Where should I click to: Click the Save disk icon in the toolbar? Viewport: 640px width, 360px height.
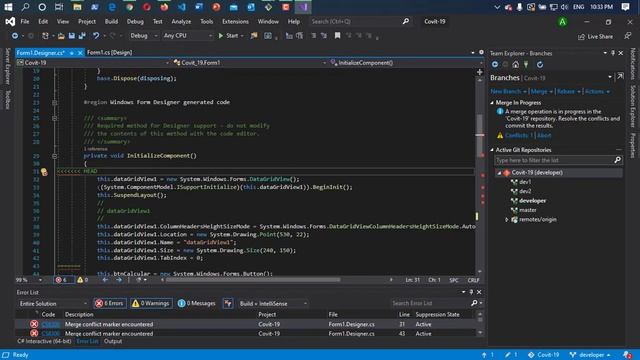[x=72, y=36]
